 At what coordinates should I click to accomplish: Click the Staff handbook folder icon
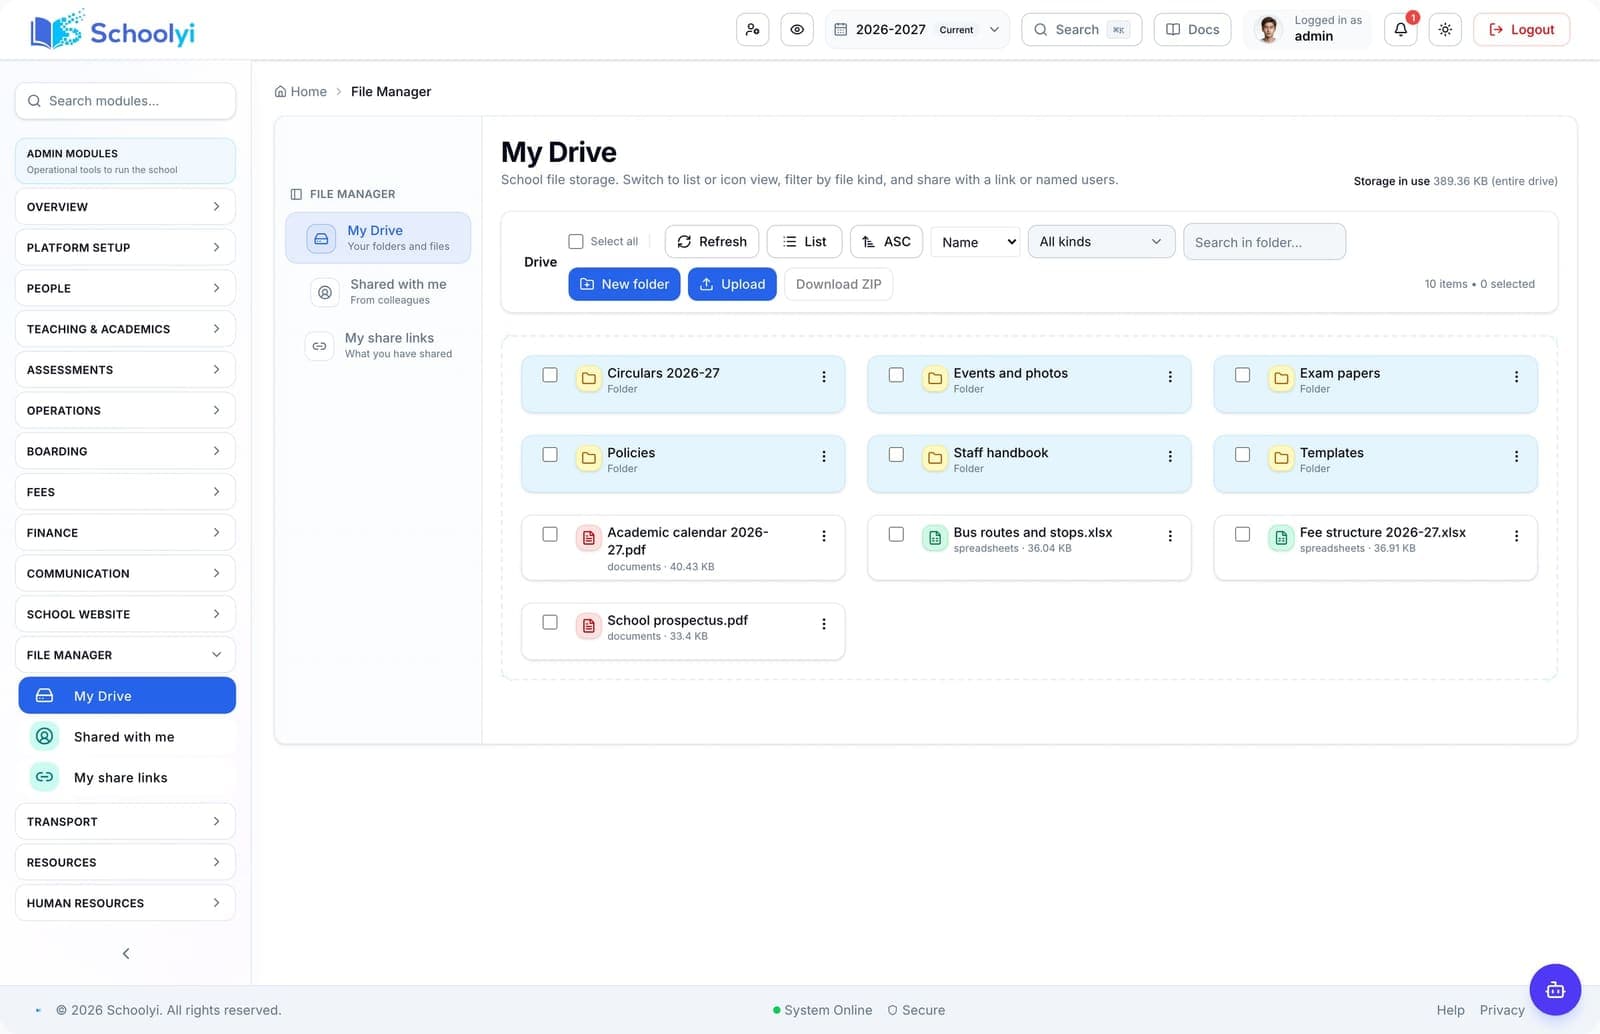click(935, 458)
